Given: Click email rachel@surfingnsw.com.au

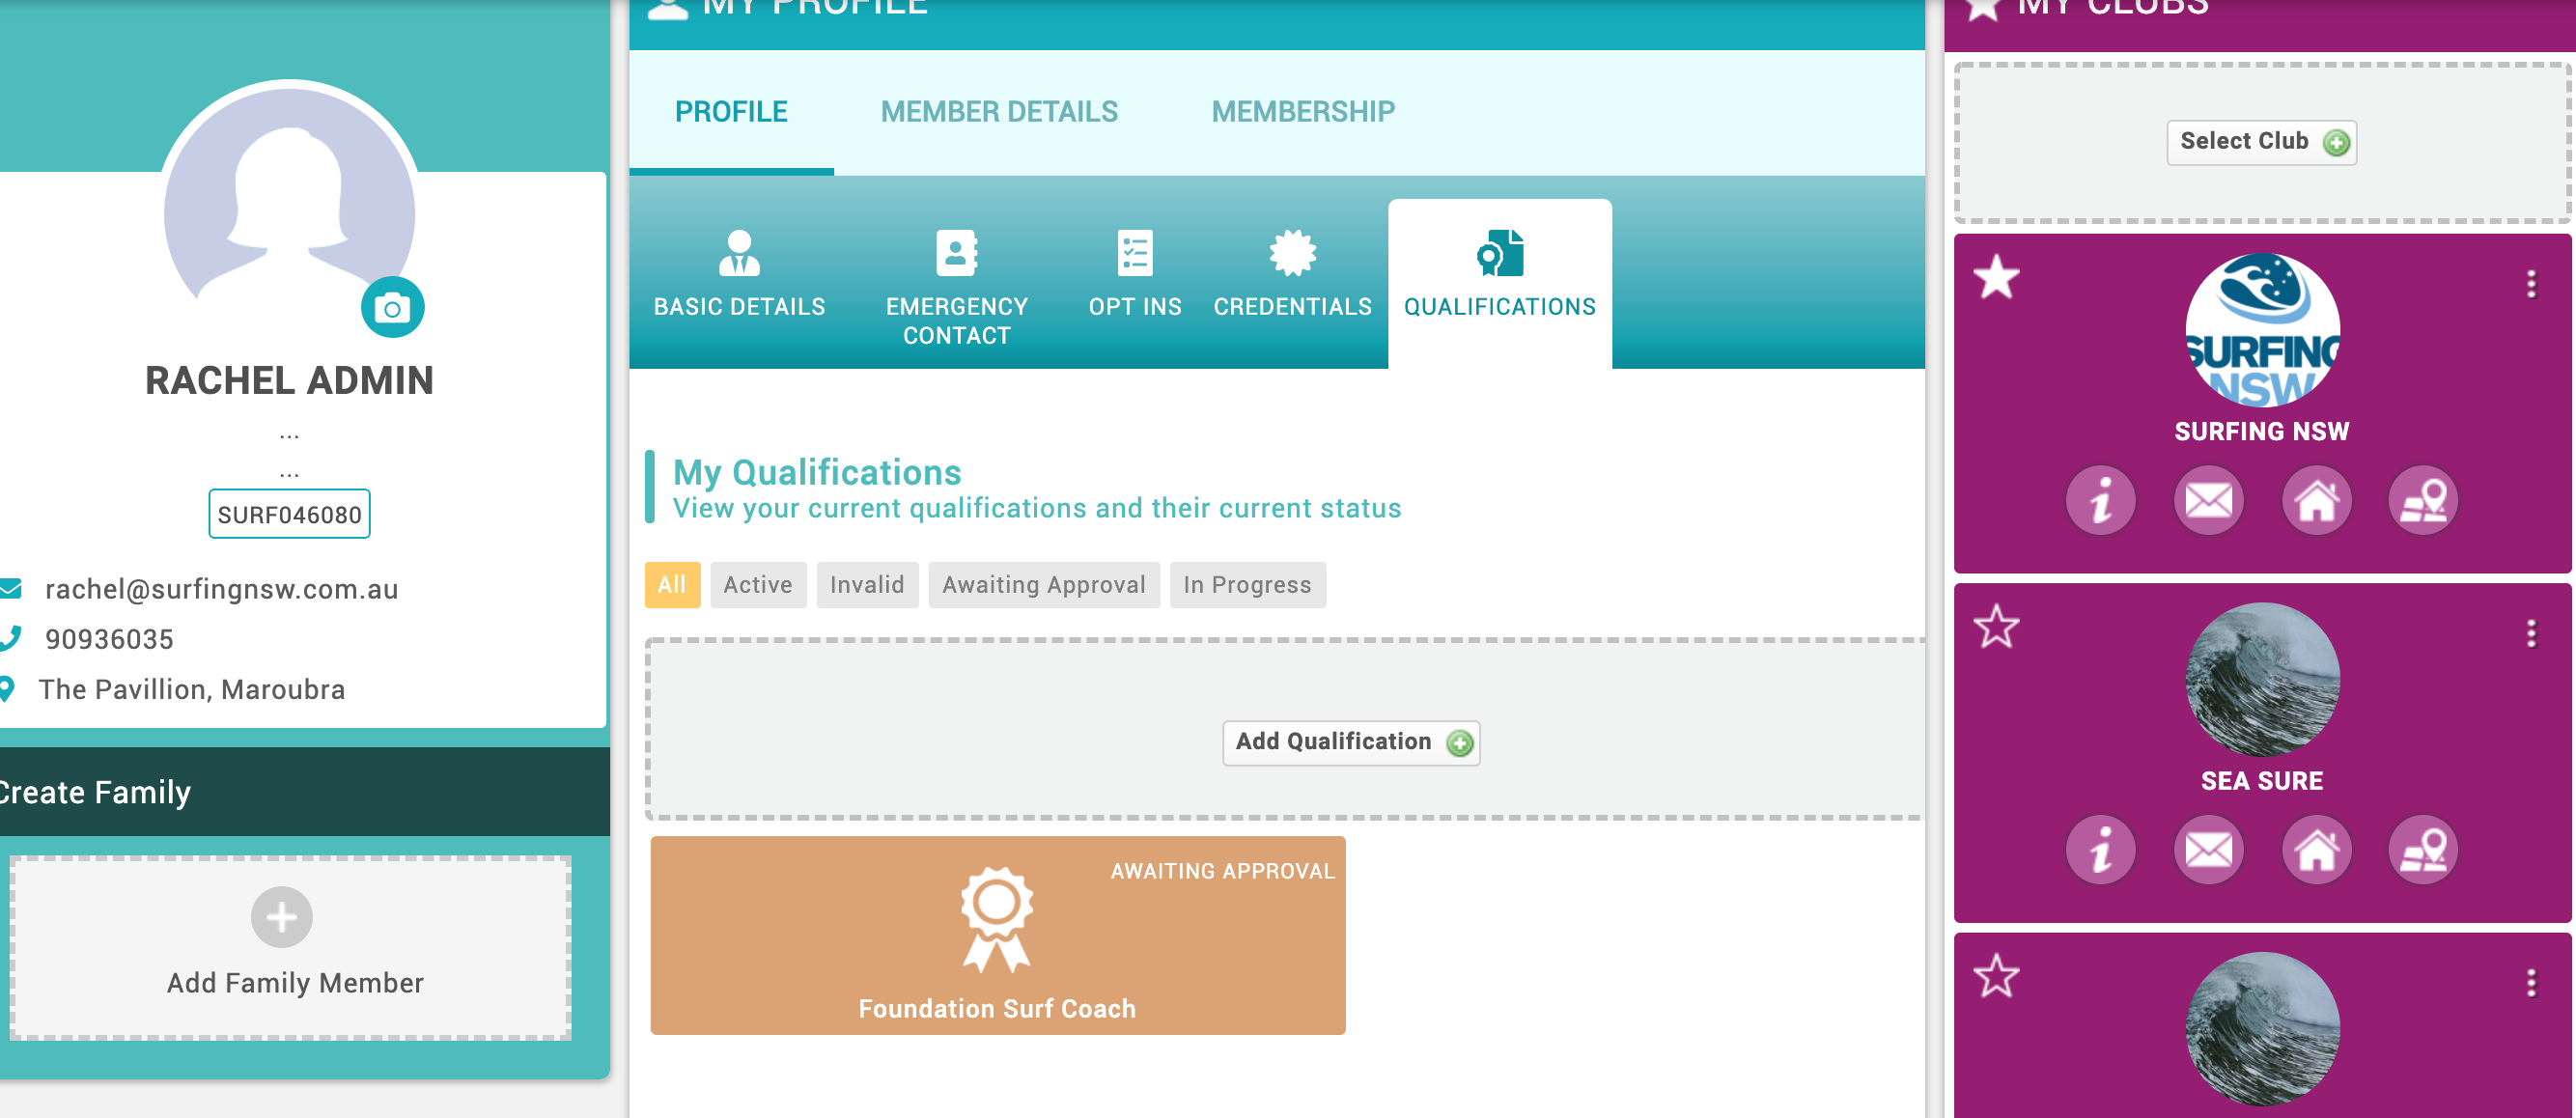Looking at the screenshot, I should 221,589.
